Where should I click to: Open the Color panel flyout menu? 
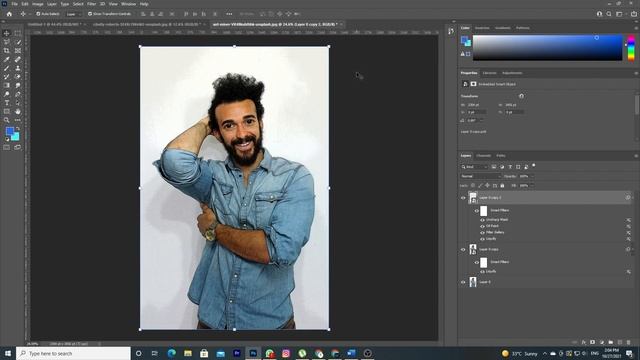coord(636,28)
